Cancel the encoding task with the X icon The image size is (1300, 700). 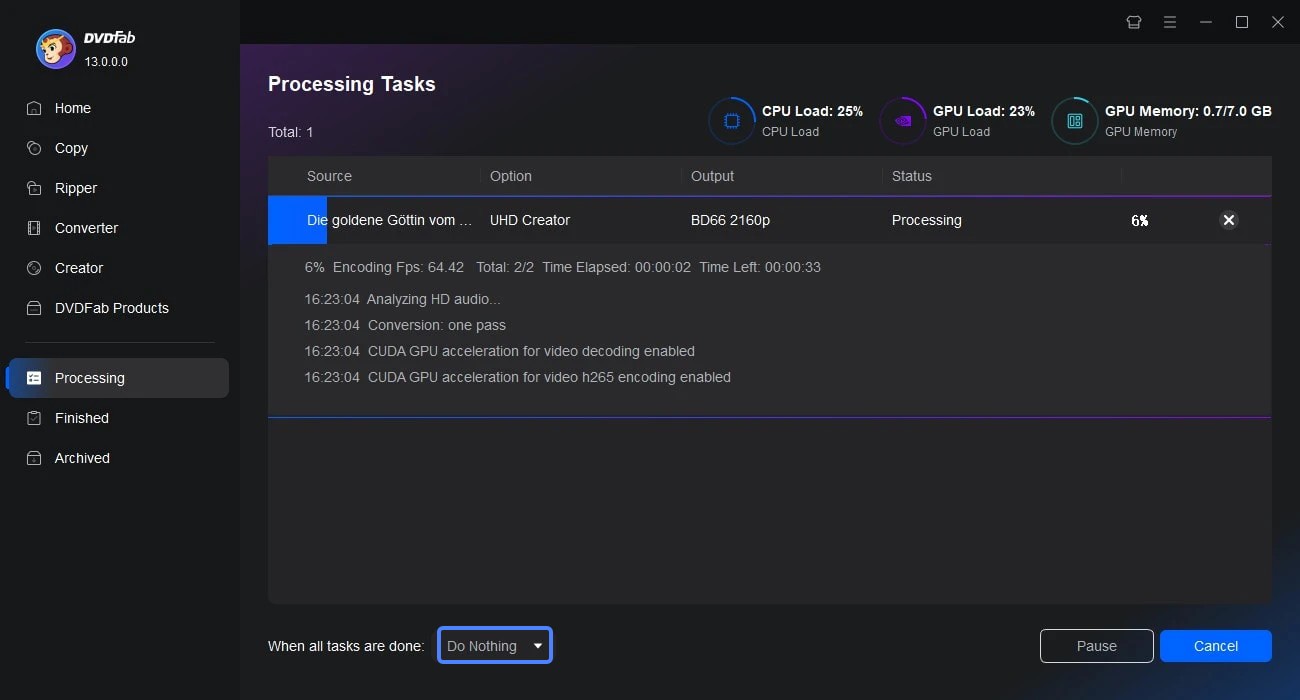[1229, 220]
